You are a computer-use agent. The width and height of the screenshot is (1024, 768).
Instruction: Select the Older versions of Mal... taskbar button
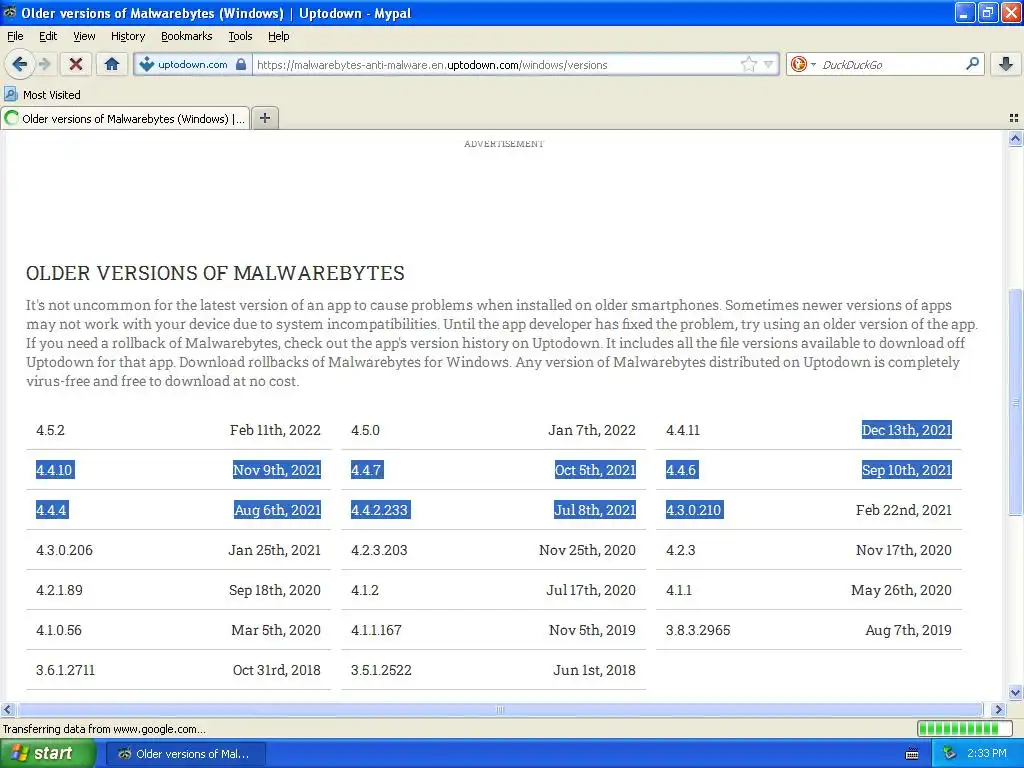pyautogui.click(x=185, y=754)
